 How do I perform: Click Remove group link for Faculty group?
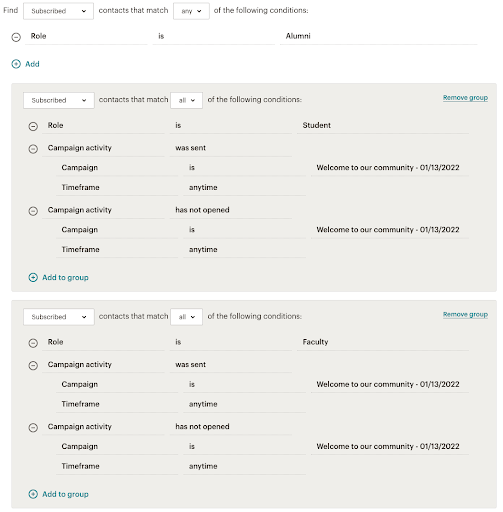point(465,314)
